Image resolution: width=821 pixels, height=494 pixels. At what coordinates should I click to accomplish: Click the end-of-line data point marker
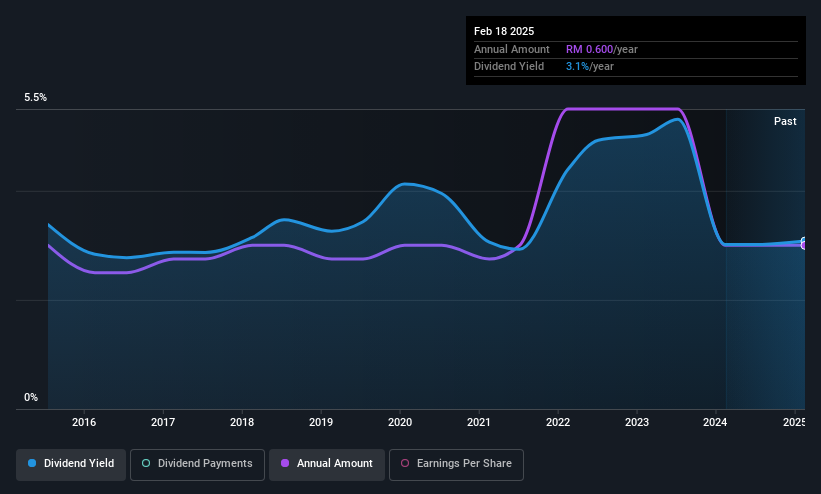804,244
